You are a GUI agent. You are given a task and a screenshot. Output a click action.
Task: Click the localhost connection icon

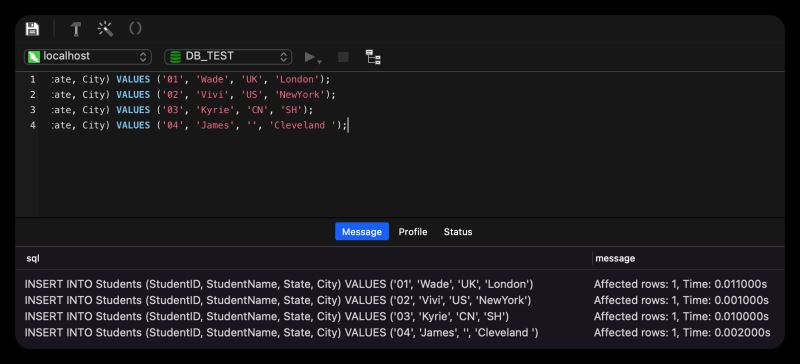tap(34, 57)
